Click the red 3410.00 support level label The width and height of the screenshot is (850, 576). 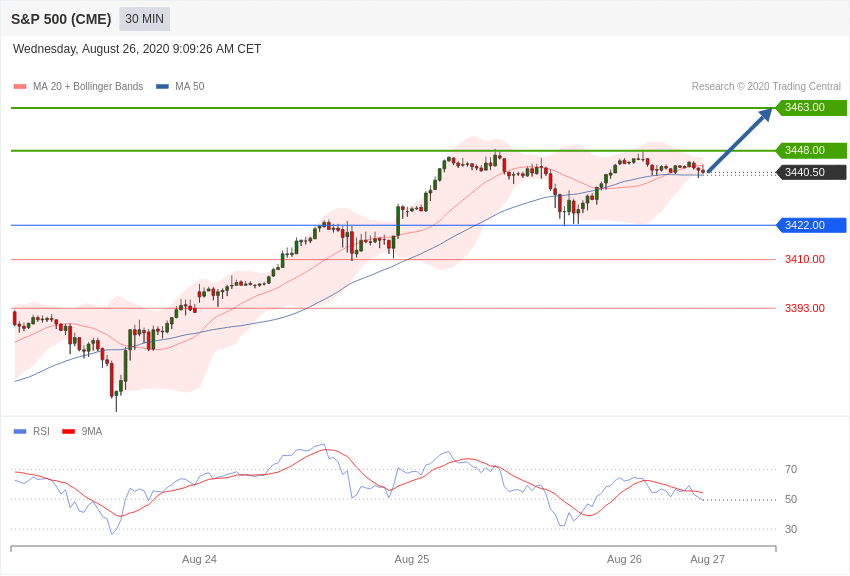(804, 260)
